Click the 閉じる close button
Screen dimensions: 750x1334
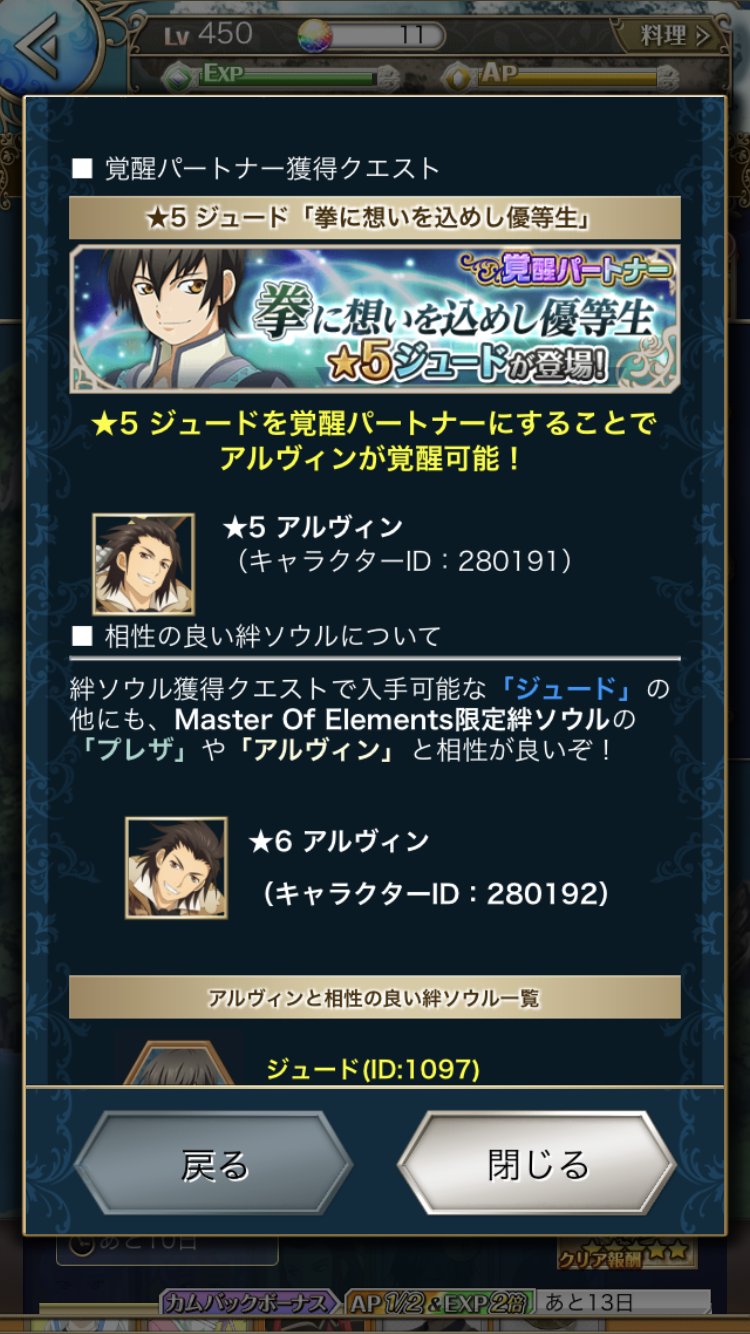tap(537, 1164)
